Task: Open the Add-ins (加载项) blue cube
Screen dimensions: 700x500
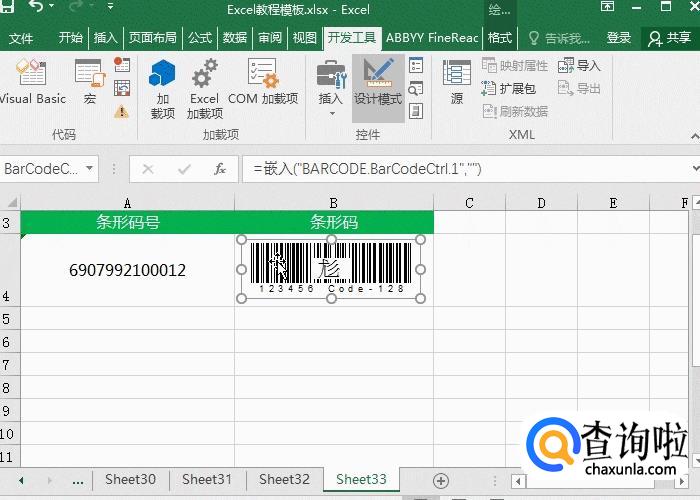Action: [162, 88]
